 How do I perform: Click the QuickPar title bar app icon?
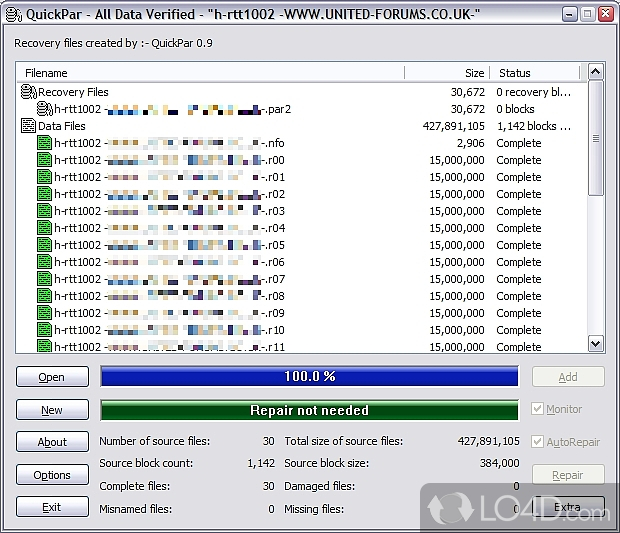point(14,15)
